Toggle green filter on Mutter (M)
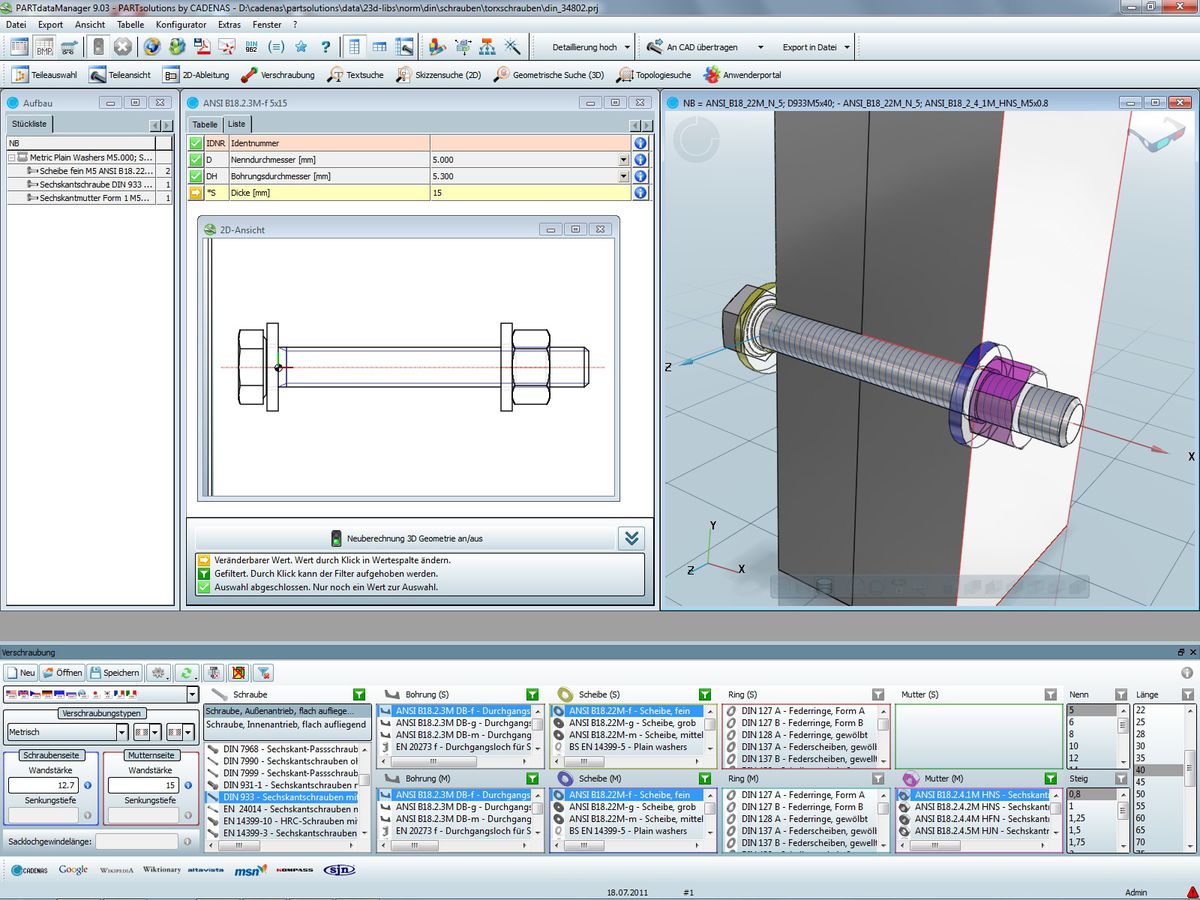 coord(1050,778)
